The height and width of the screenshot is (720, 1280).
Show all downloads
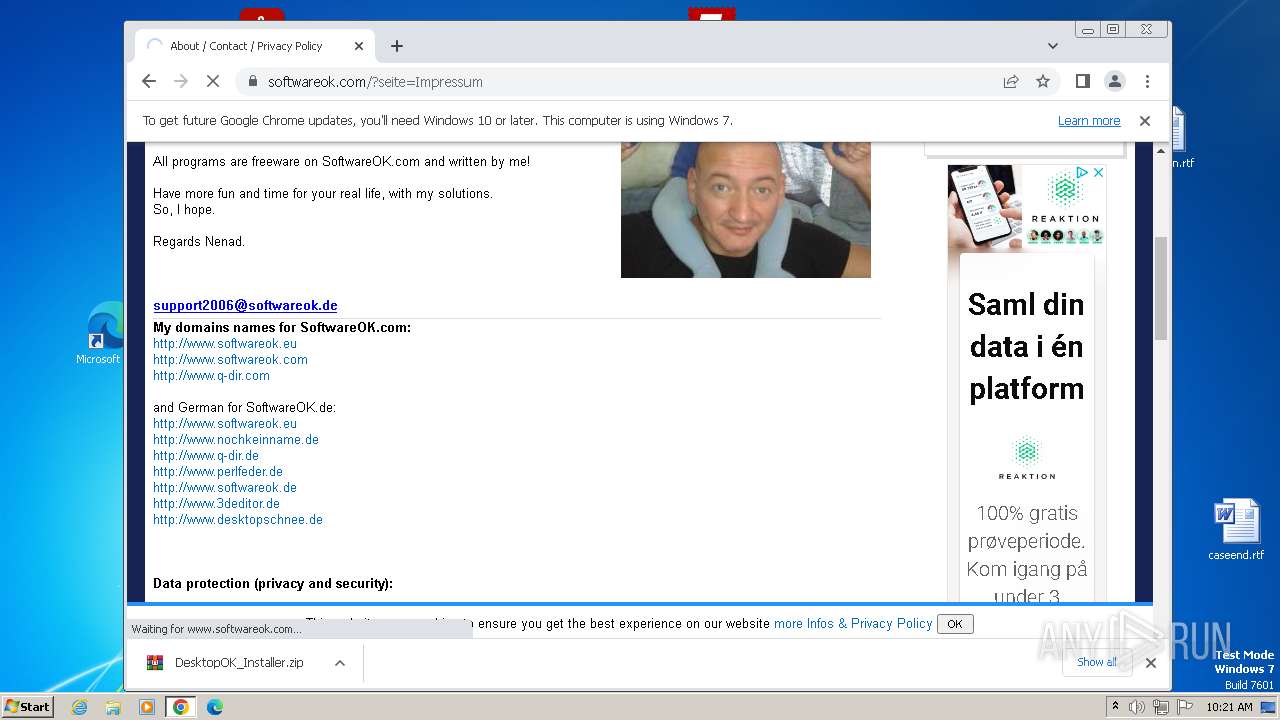click(1096, 662)
